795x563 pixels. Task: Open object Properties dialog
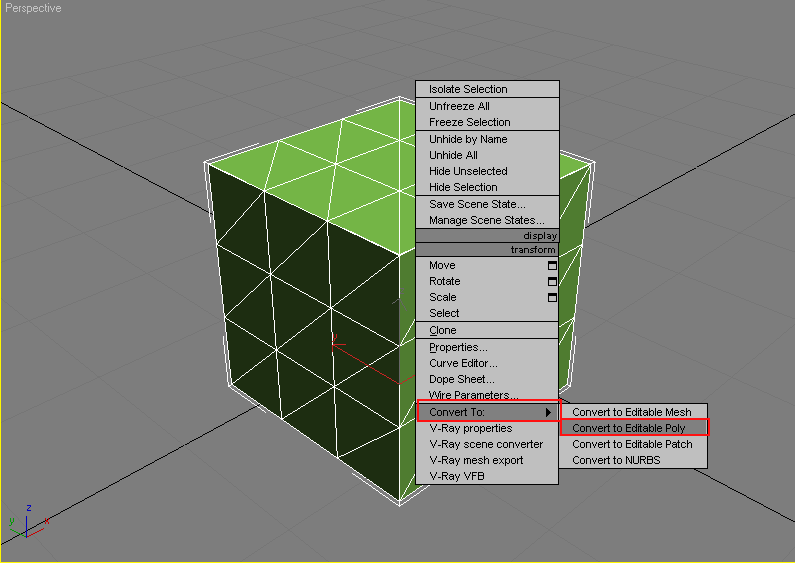(x=487, y=347)
